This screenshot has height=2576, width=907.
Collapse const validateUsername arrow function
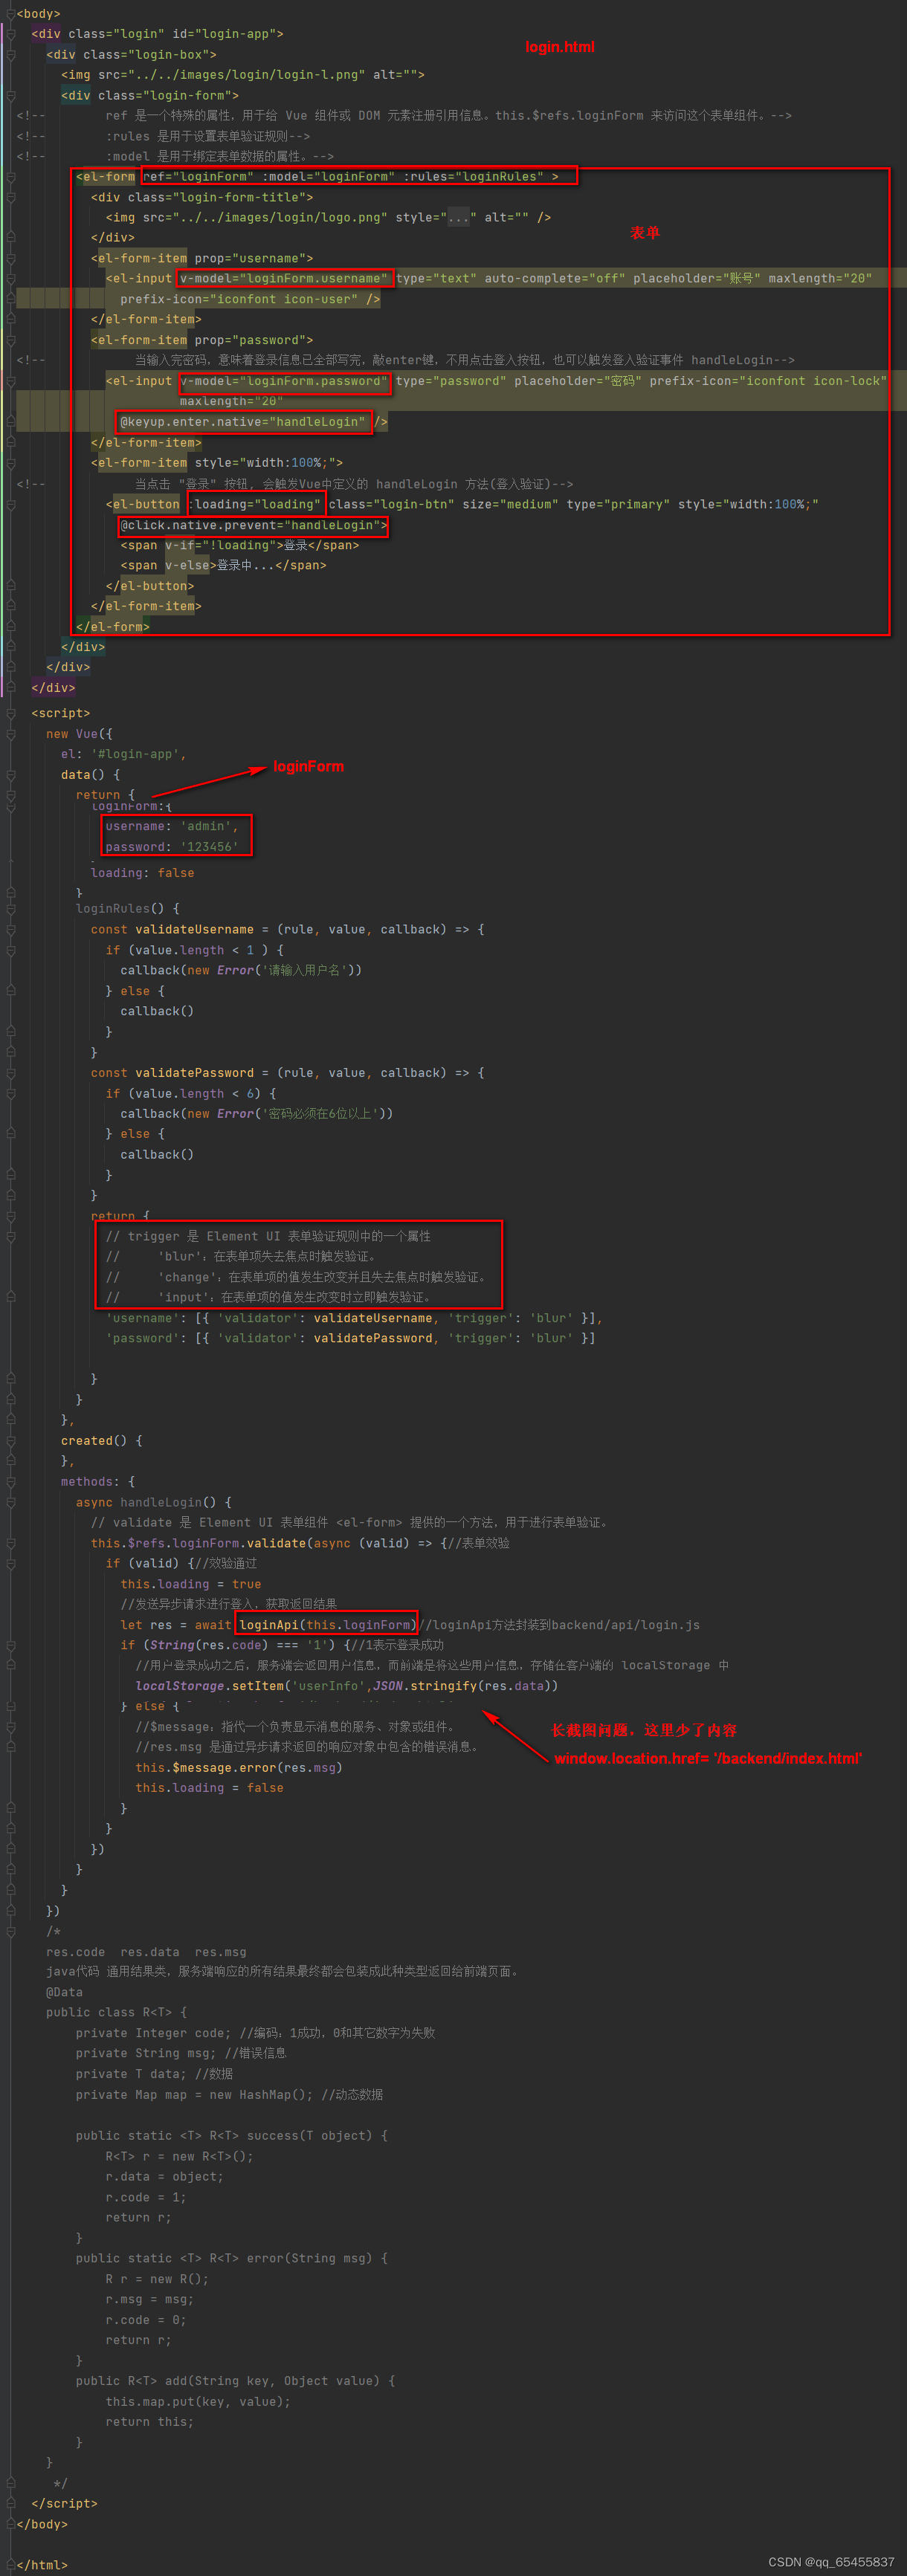click(10, 929)
